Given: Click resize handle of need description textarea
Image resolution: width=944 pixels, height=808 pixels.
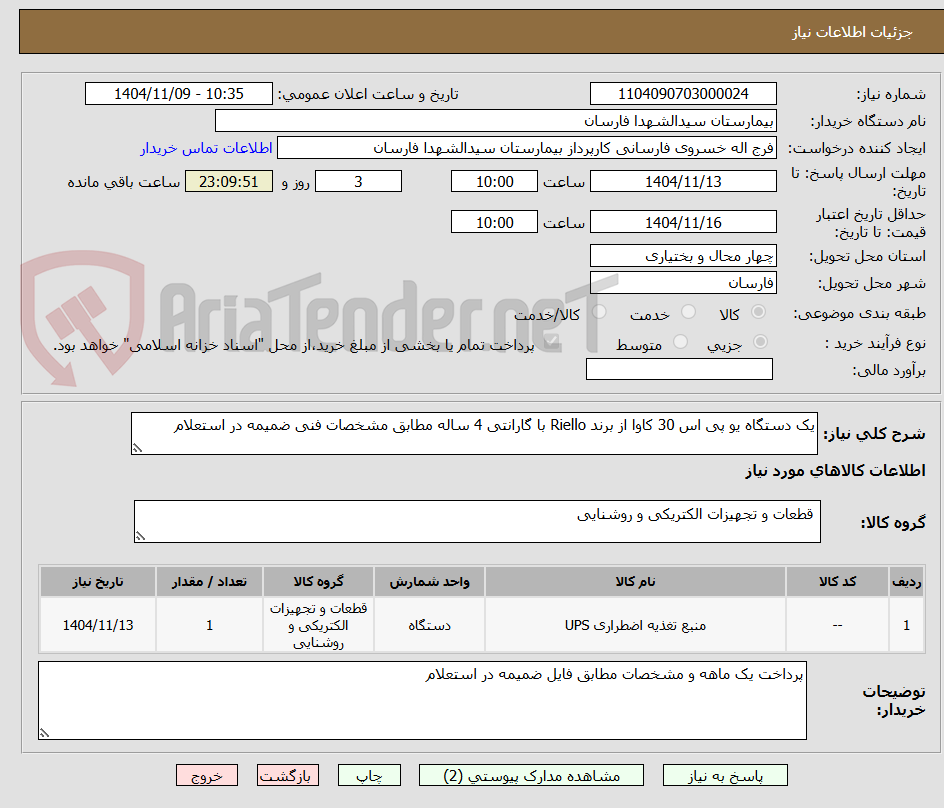Looking at the screenshot, I should click(137, 448).
